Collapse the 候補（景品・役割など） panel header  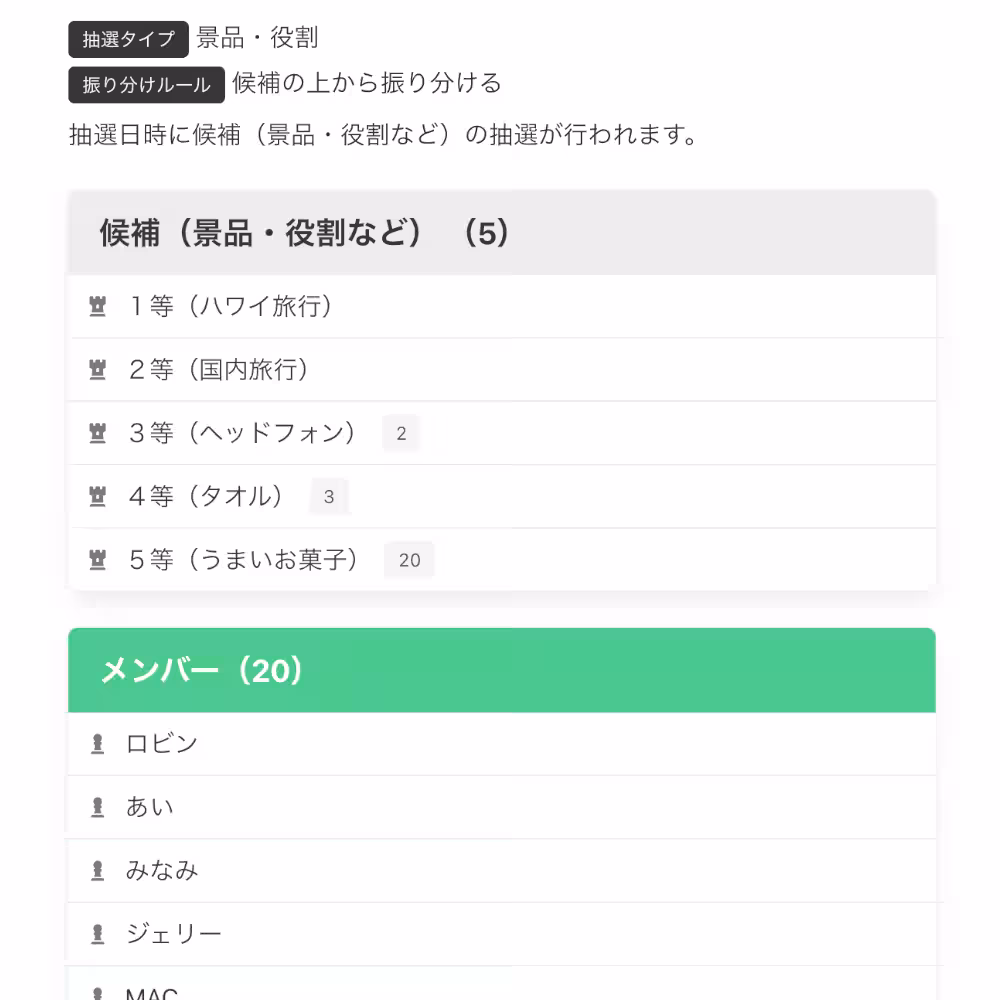(500, 233)
